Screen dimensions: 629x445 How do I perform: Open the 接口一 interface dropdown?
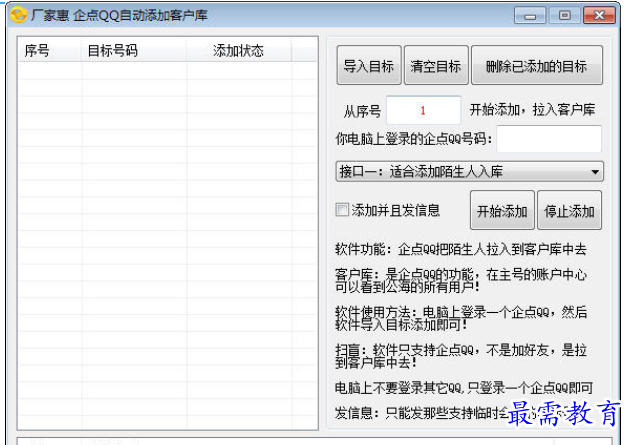pos(469,172)
